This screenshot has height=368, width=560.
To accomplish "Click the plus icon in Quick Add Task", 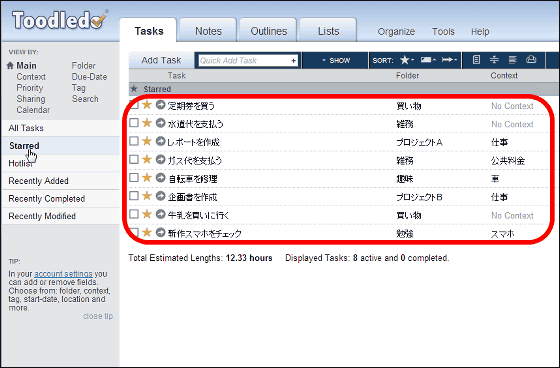I will point(294,61).
